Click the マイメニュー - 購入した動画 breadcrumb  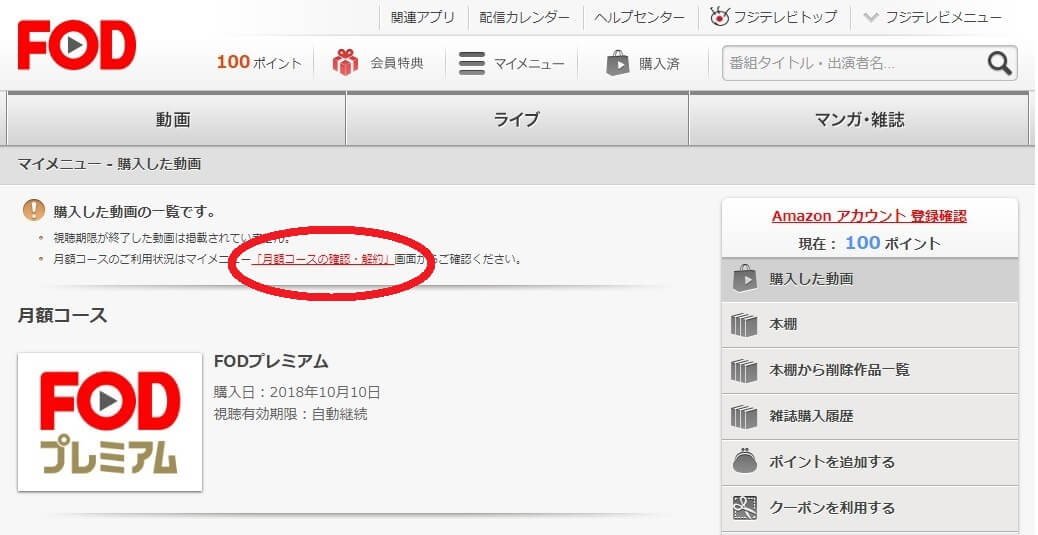click(109, 164)
